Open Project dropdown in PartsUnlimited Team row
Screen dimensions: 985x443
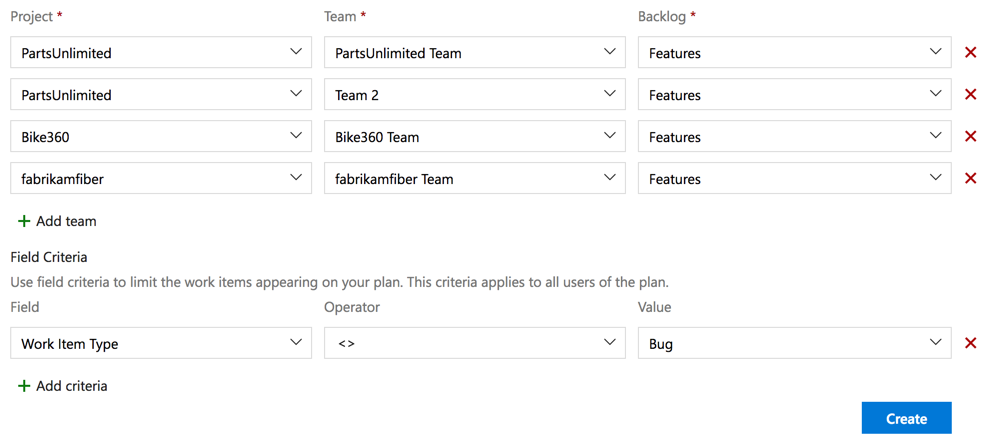pyautogui.click(x=161, y=52)
